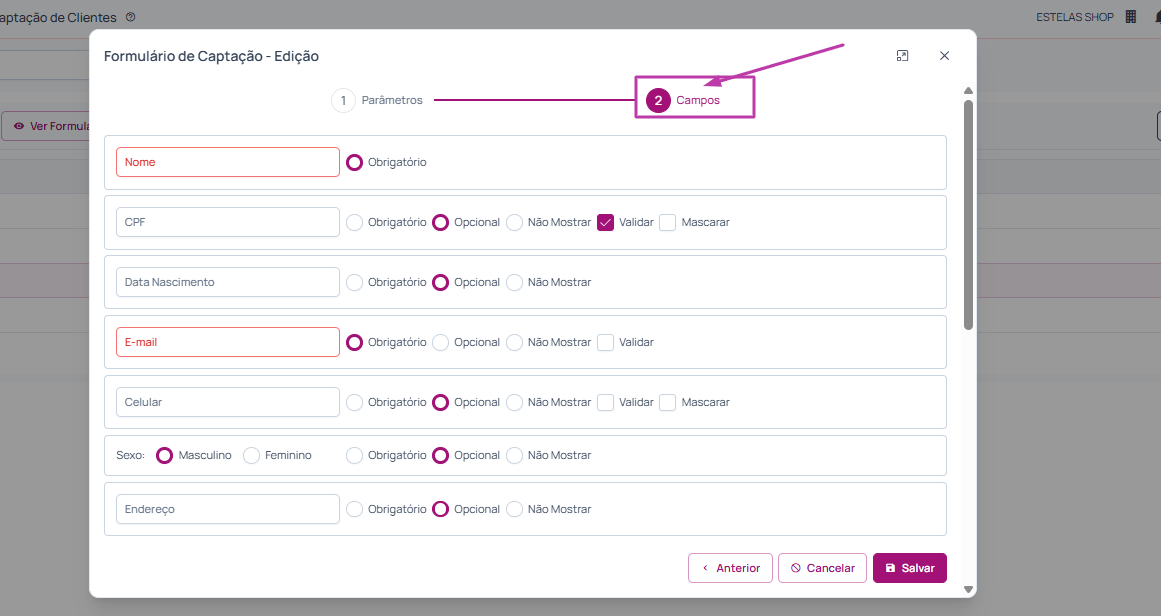Screen dimensions: 1161x616
Task: Open the help question-mark icon
Action: click(130, 17)
